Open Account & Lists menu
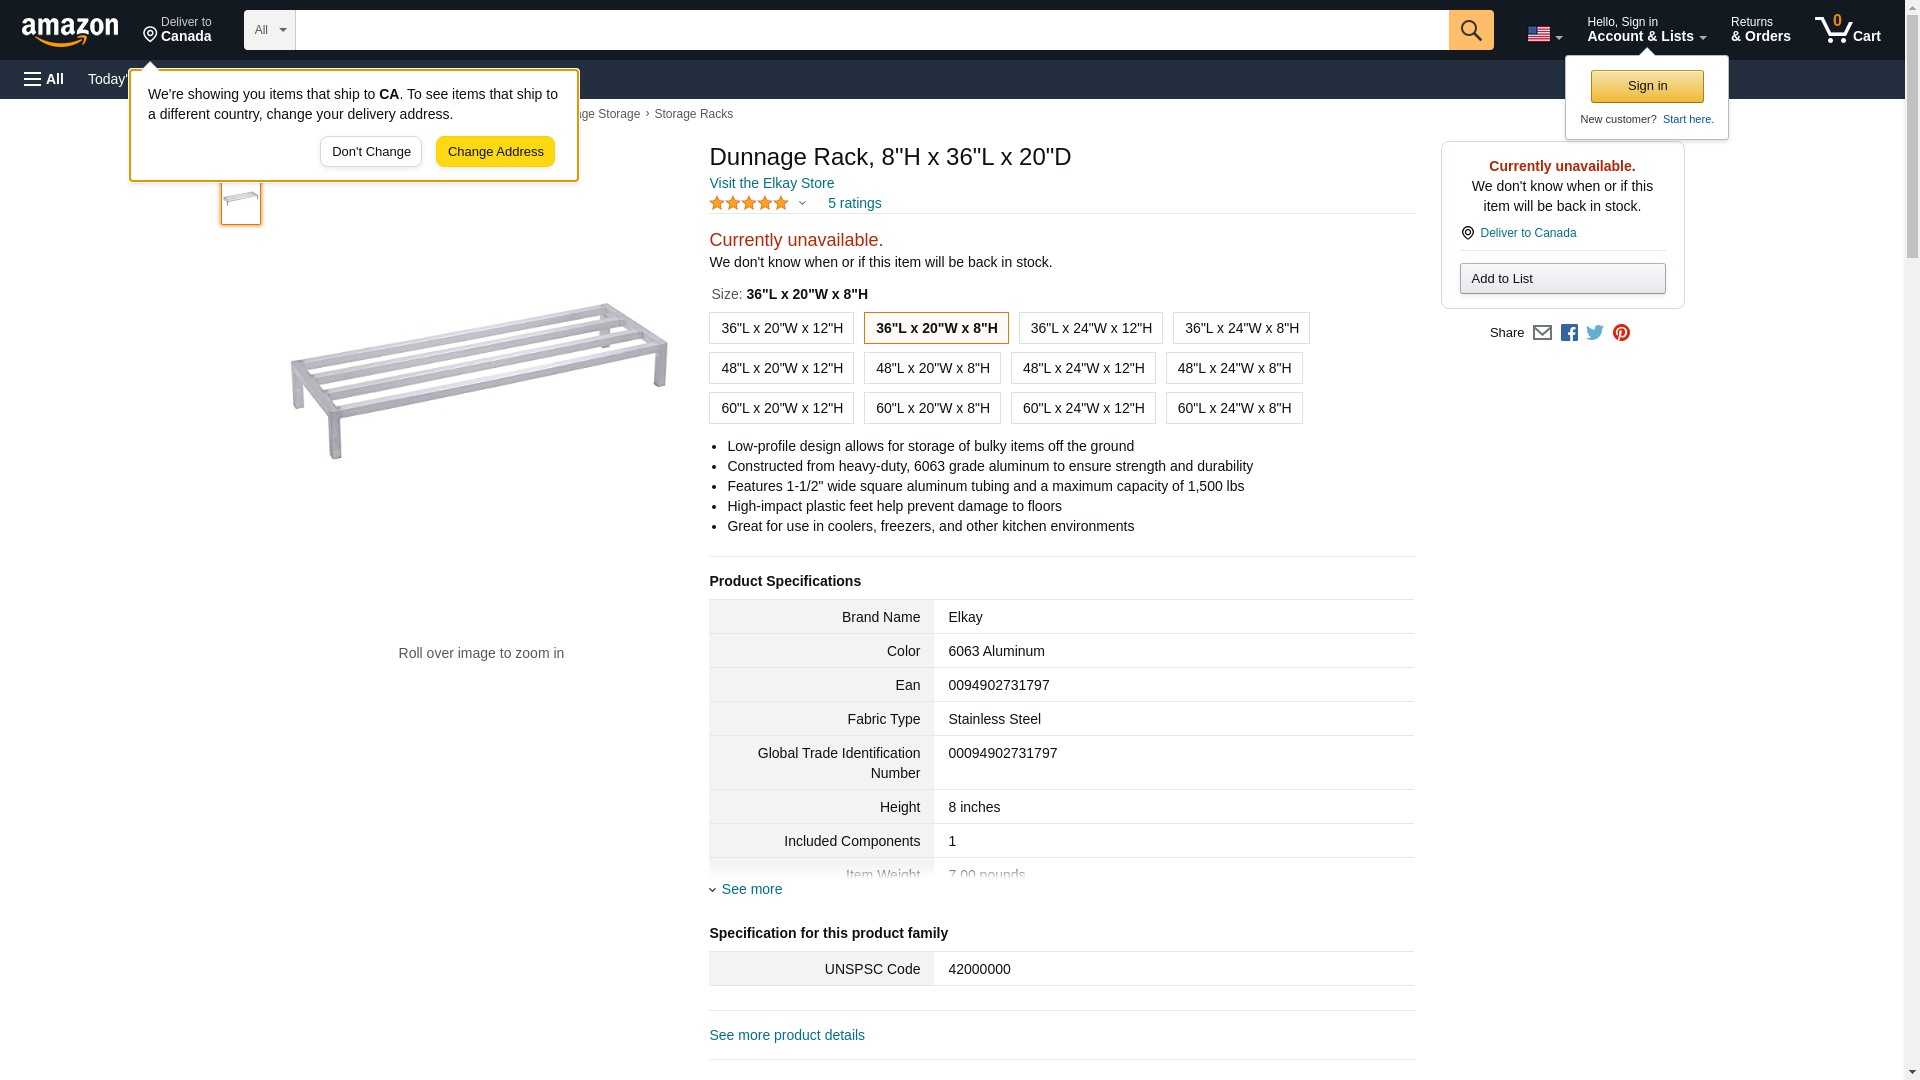Viewport: 1920px width, 1080px height. pos(1646,30)
